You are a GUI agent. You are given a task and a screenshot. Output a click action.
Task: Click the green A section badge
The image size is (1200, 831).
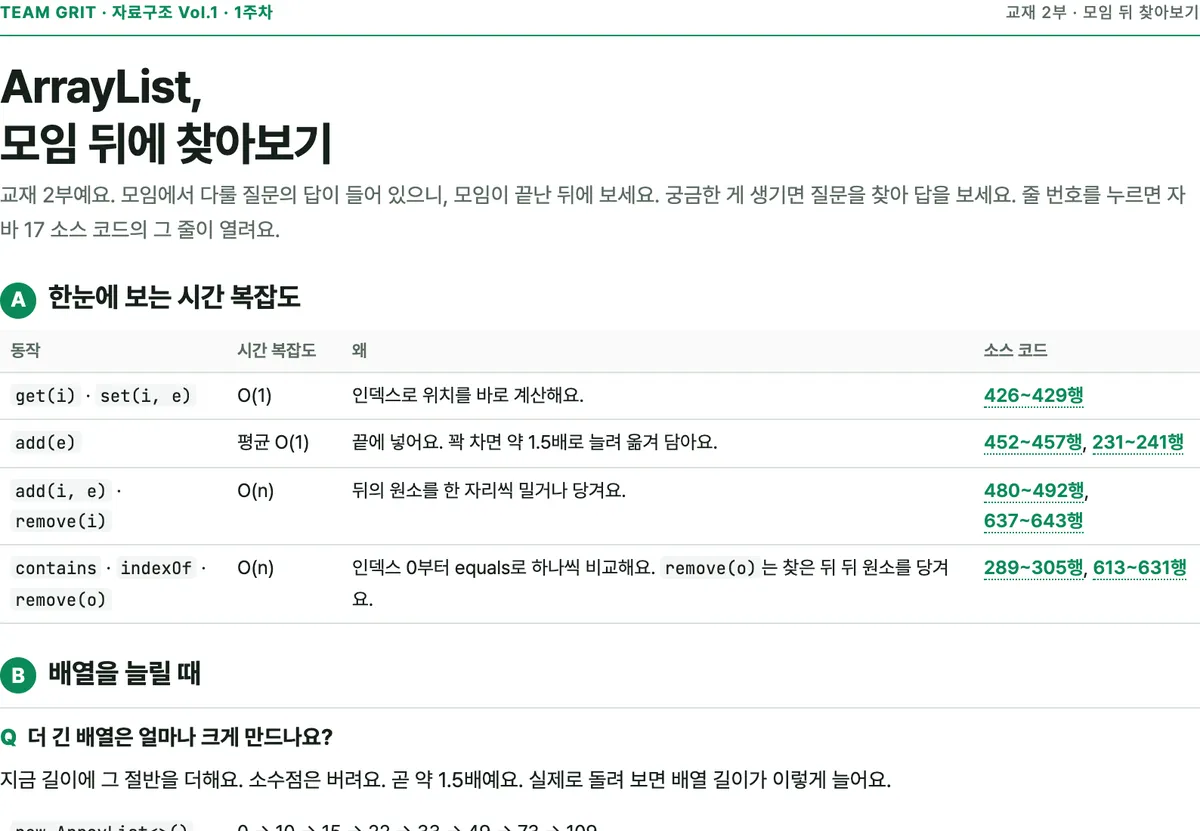(x=17, y=298)
